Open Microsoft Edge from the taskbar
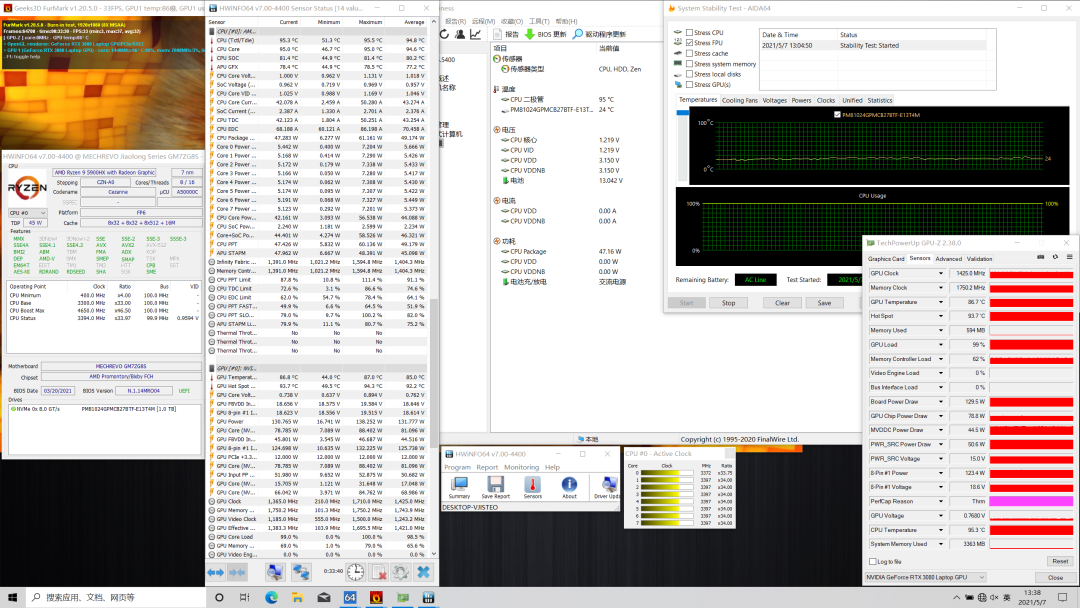This screenshot has width=1080, height=608. (x=271, y=597)
